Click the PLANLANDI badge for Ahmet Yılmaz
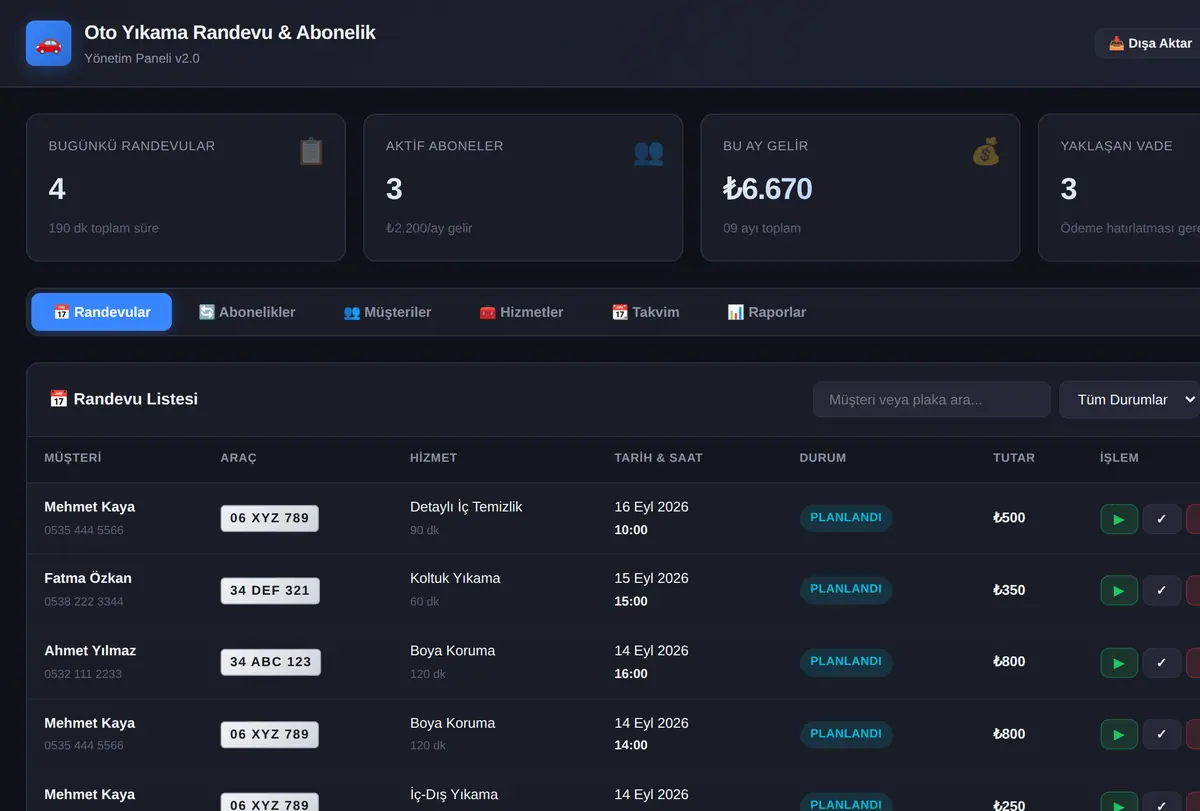 click(x=846, y=661)
